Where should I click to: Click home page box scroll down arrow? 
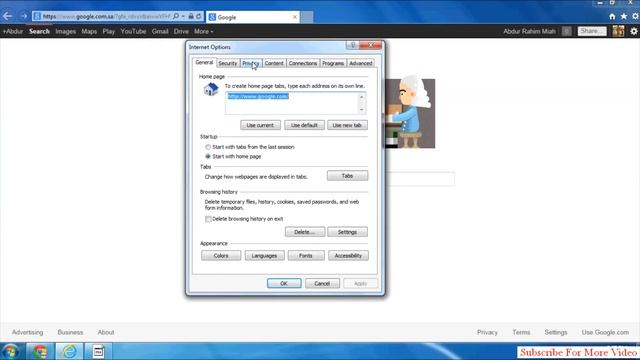(361, 110)
